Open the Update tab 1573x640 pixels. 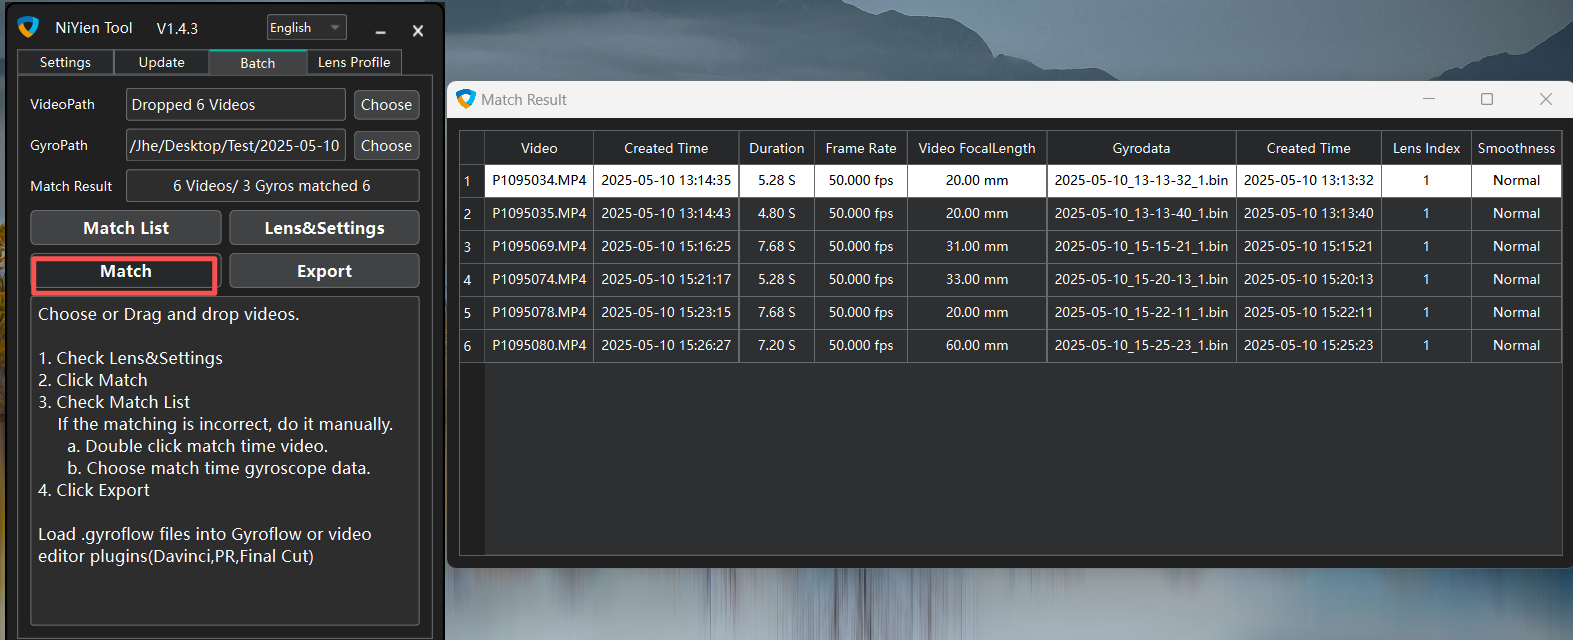tap(161, 62)
